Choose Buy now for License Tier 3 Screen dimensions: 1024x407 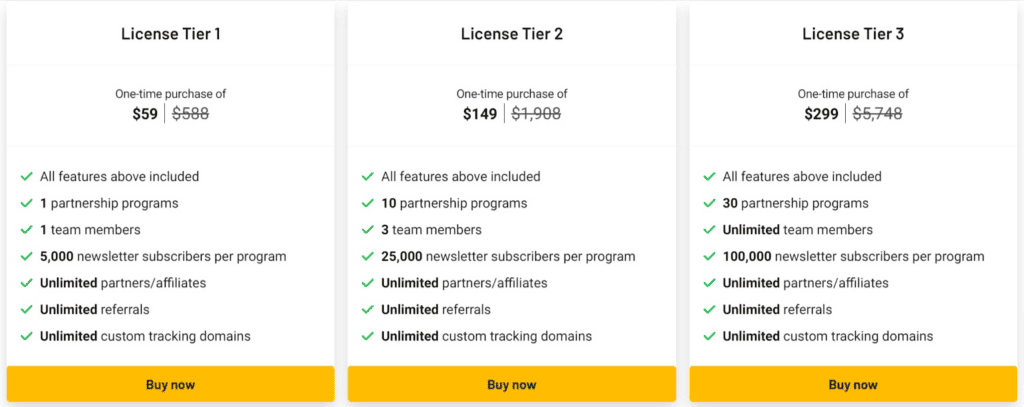click(852, 384)
